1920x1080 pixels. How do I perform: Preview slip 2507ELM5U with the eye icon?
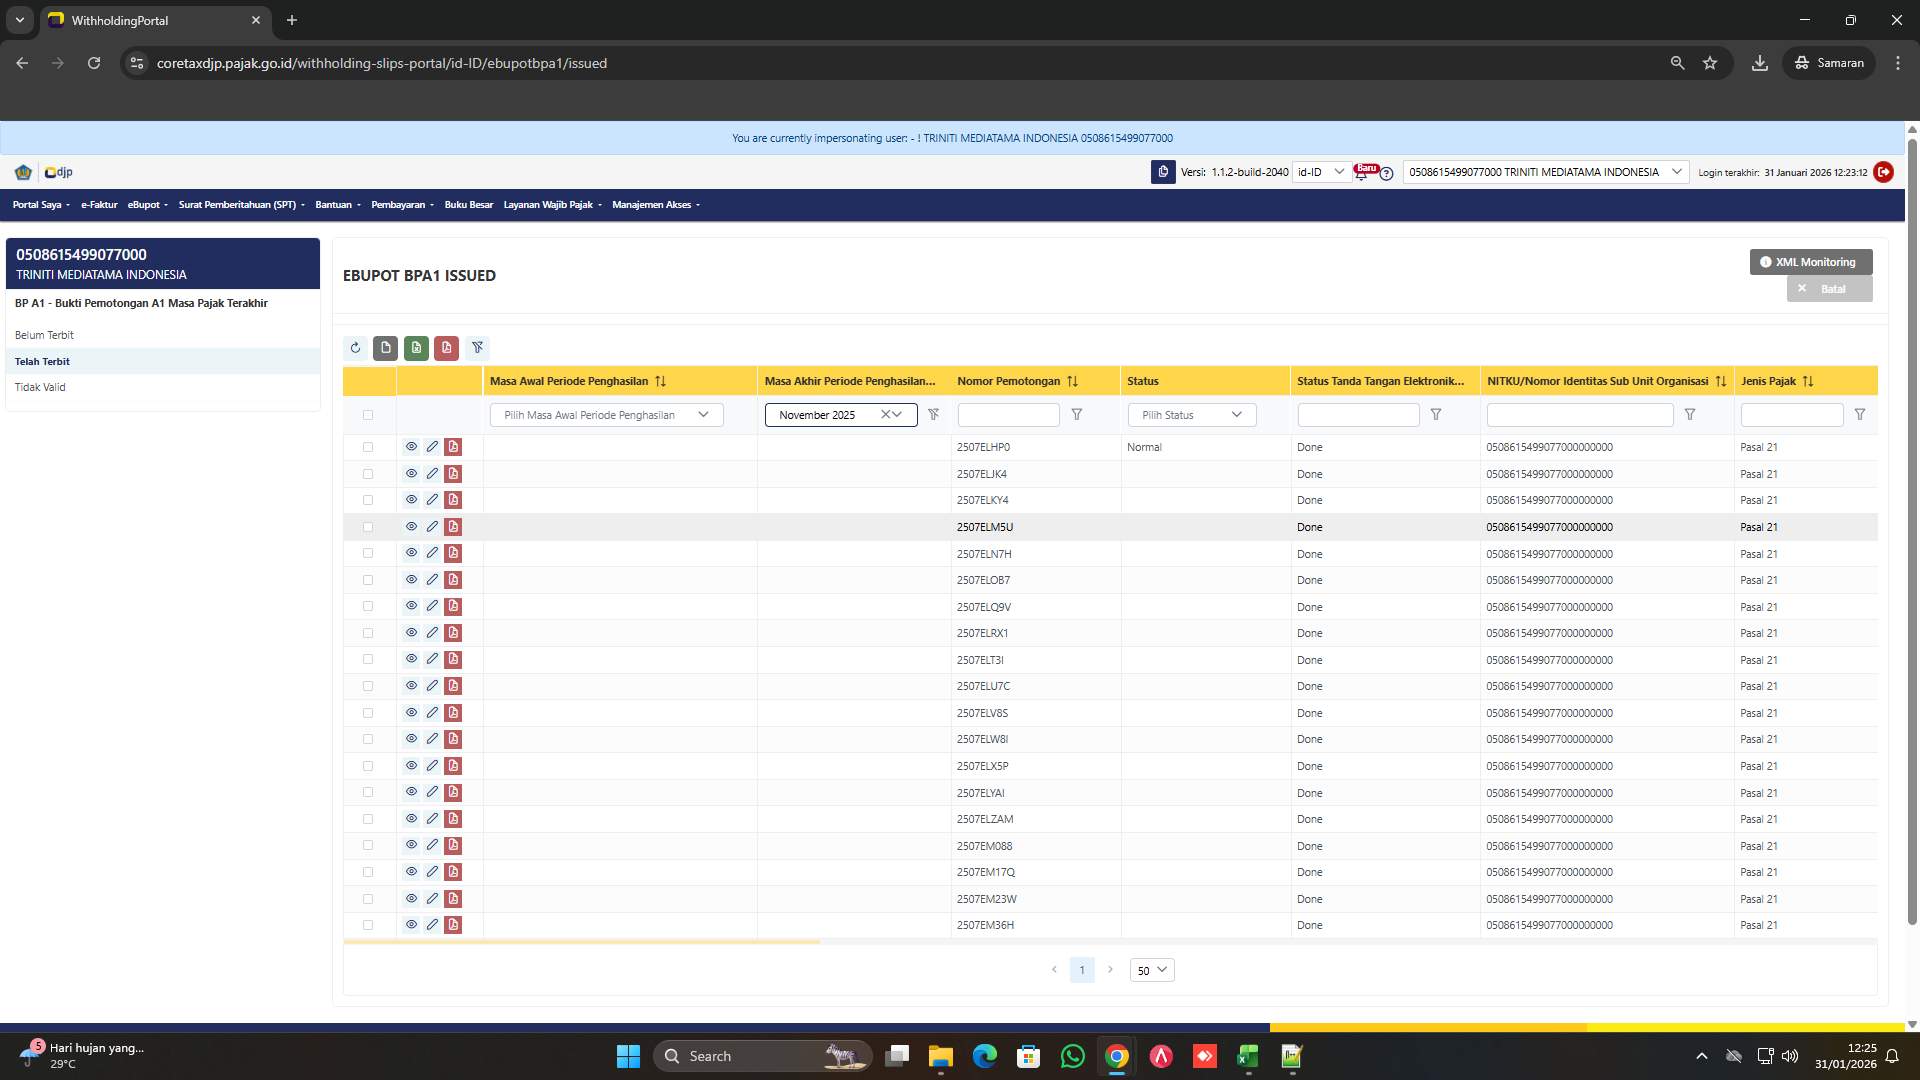point(411,526)
